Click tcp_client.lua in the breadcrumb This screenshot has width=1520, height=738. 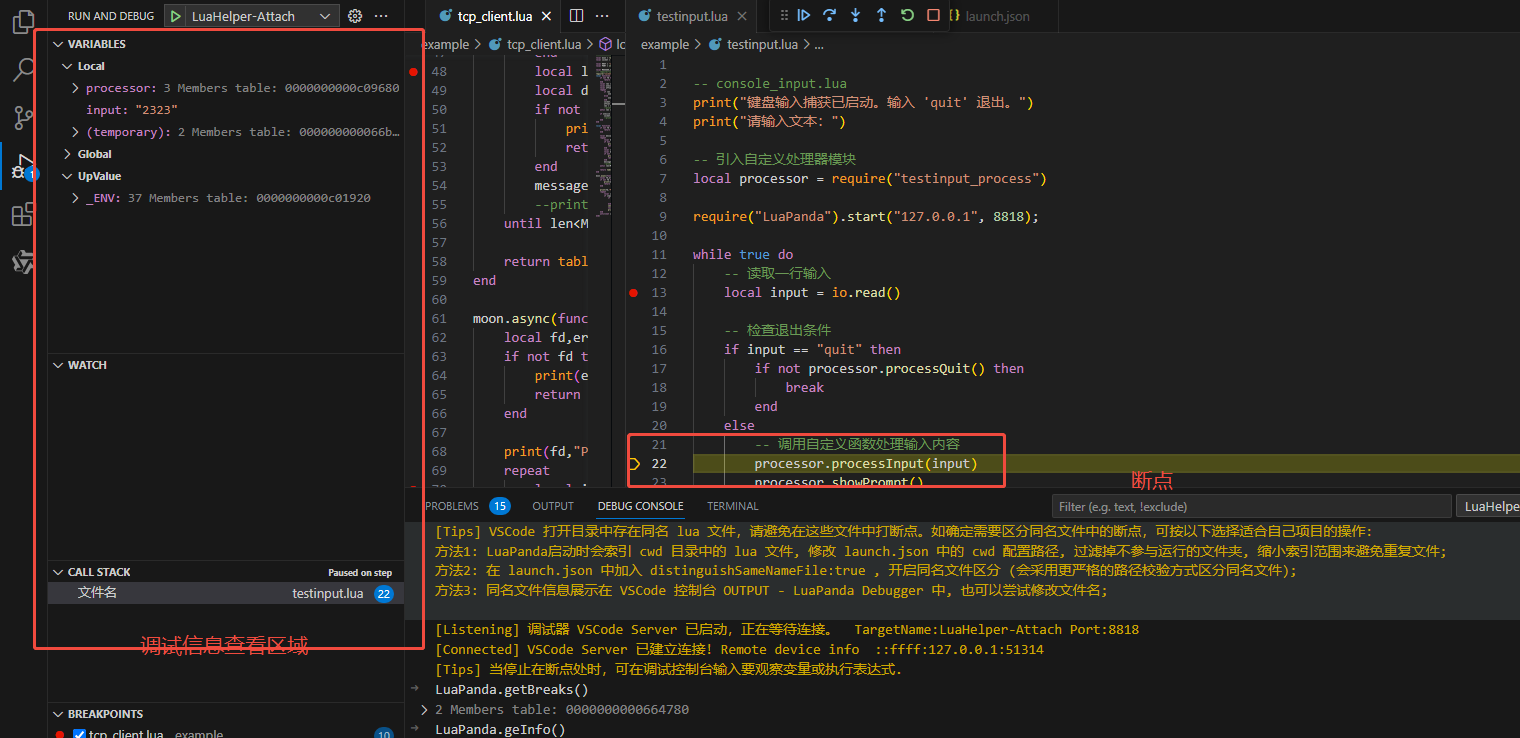(544, 44)
